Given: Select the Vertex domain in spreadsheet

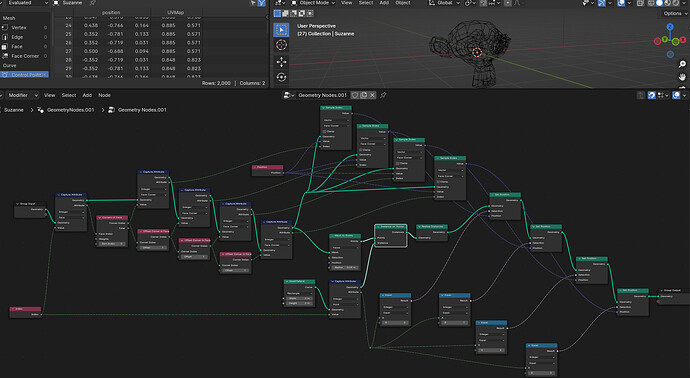Looking at the screenshot, I should 24,28.
